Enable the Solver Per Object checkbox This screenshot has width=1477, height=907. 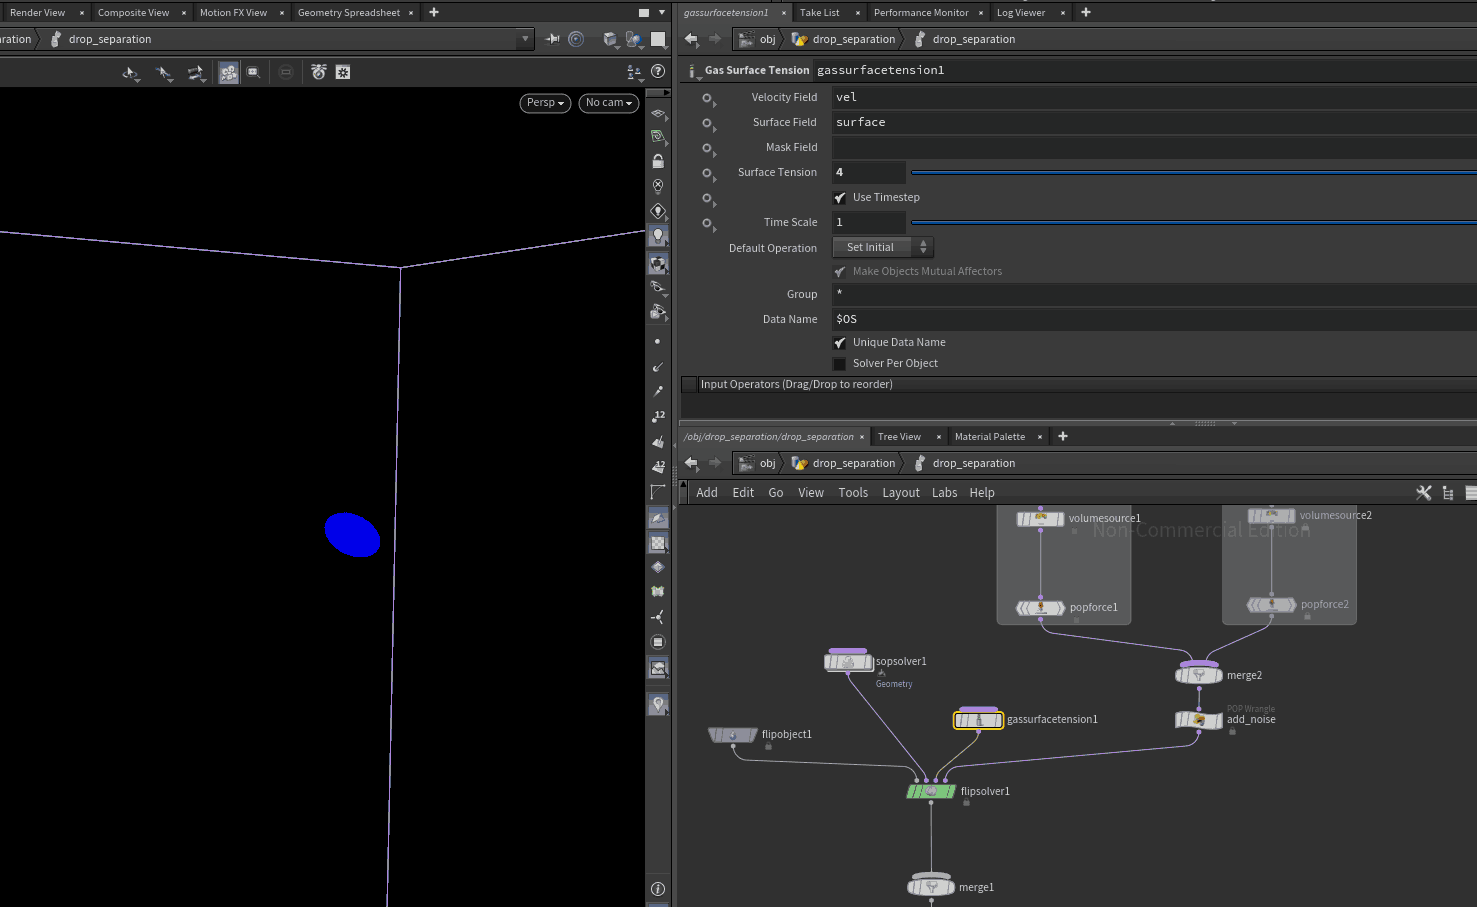coord(840,364)
